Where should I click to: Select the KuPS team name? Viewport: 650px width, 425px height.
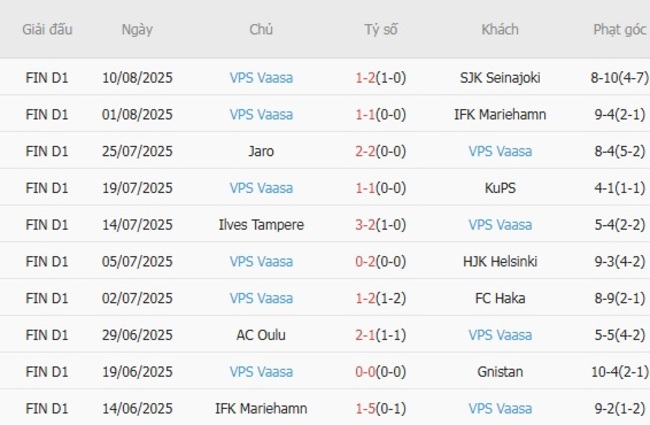(x=500, y=188)
